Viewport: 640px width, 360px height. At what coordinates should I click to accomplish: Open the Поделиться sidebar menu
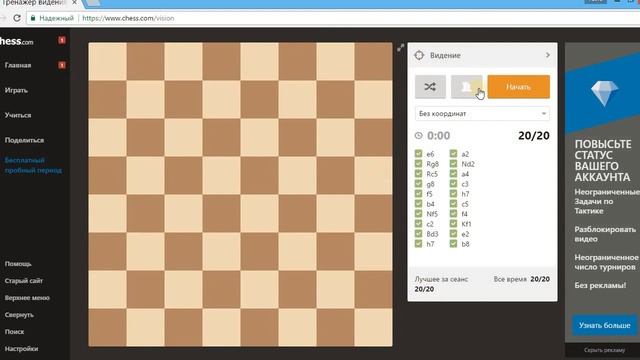[24, 140]
